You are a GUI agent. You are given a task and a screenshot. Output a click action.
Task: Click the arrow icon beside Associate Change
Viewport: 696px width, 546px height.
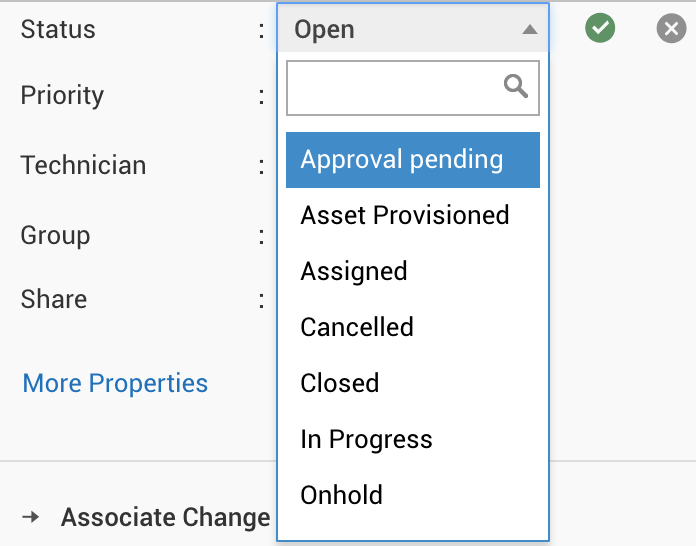coord(32,517)
